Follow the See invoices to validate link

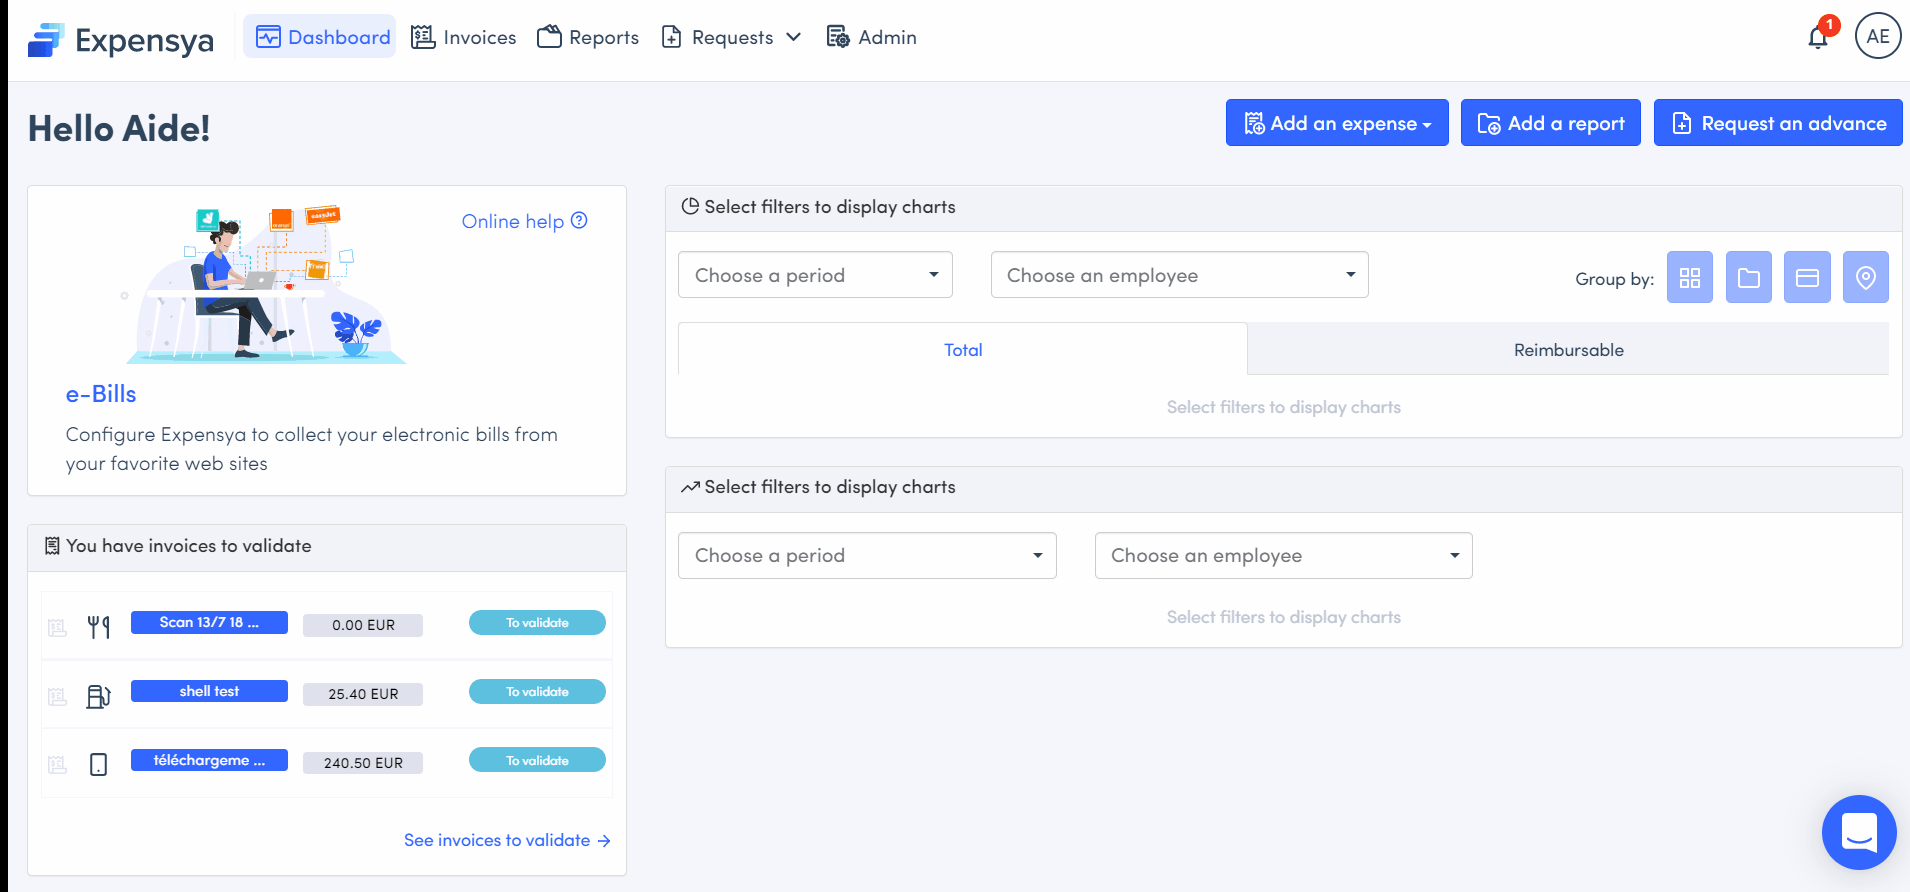506,840
